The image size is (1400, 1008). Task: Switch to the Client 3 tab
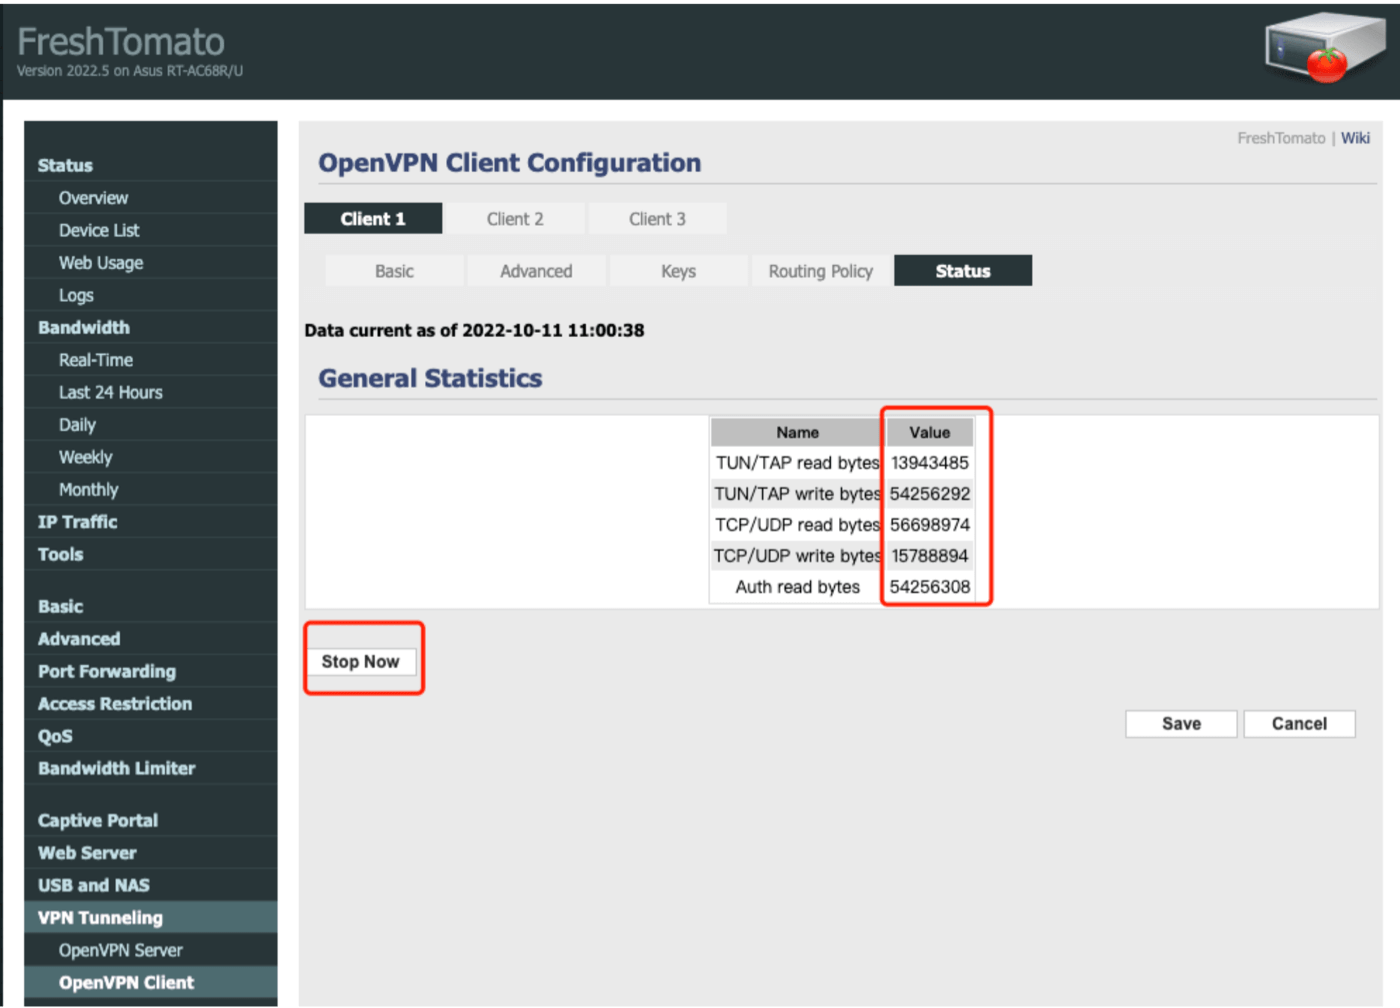[657, 219]
